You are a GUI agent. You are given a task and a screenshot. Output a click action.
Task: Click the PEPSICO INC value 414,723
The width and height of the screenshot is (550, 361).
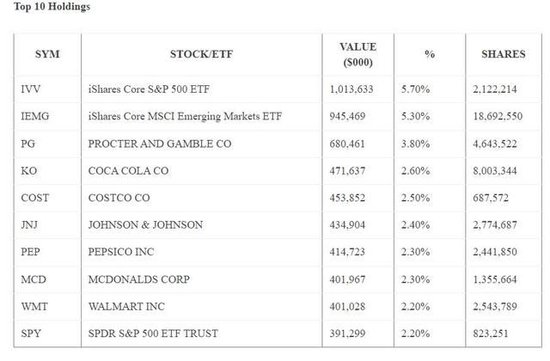[x=347, y=252]
